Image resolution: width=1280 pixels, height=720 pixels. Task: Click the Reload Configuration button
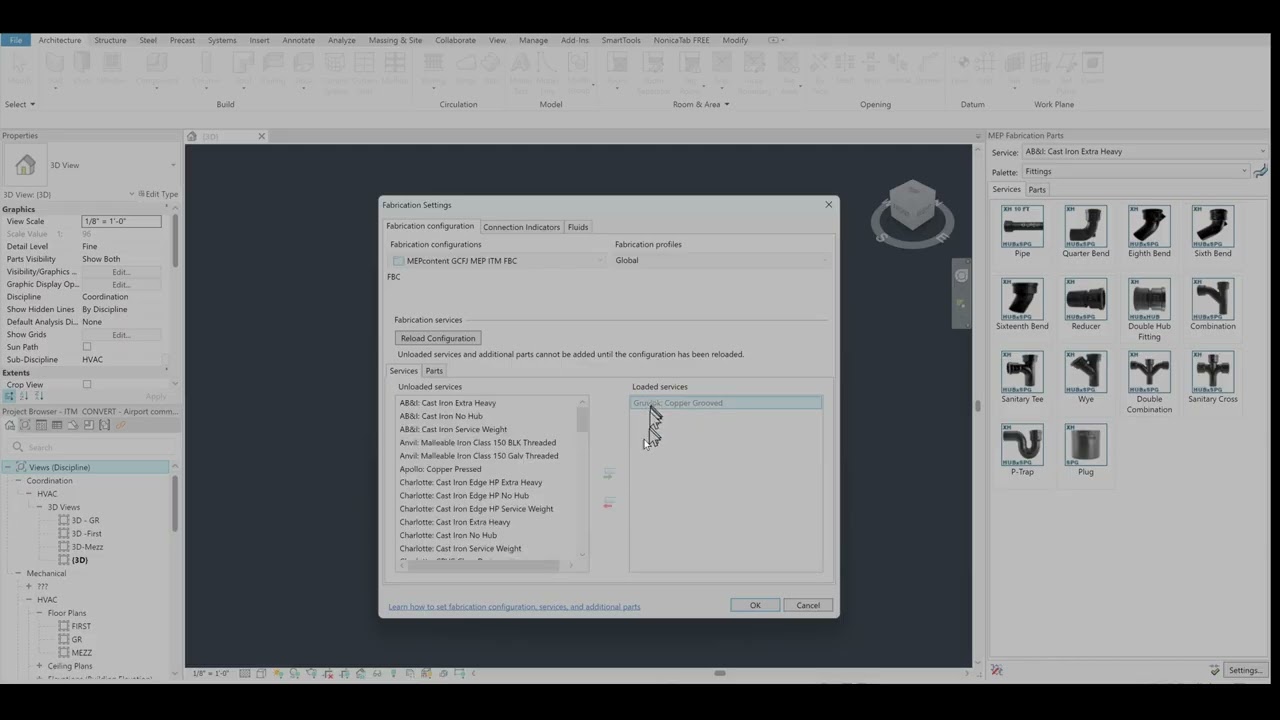coord(438,338)
